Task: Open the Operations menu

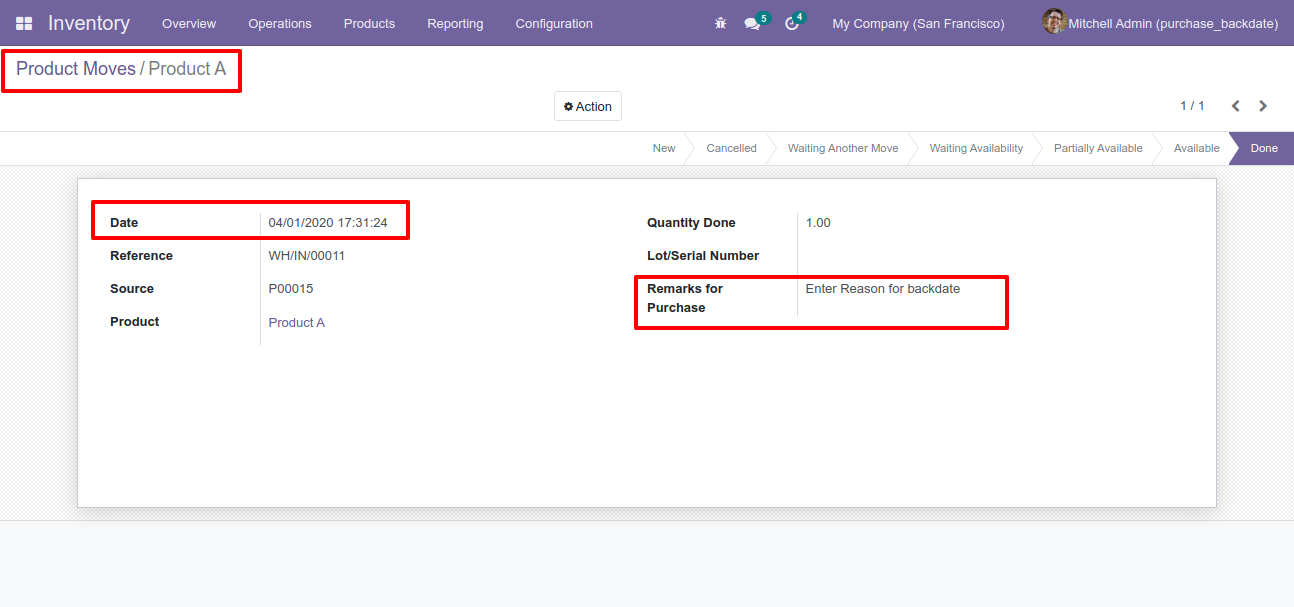Action: [x=280, y=23]
